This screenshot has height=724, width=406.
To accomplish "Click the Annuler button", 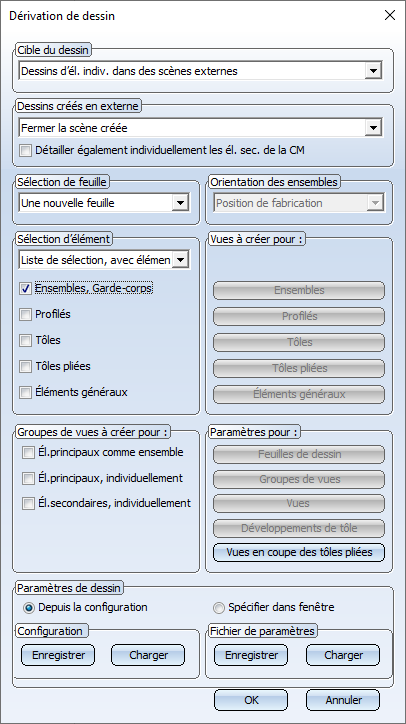I will point(343,700).
